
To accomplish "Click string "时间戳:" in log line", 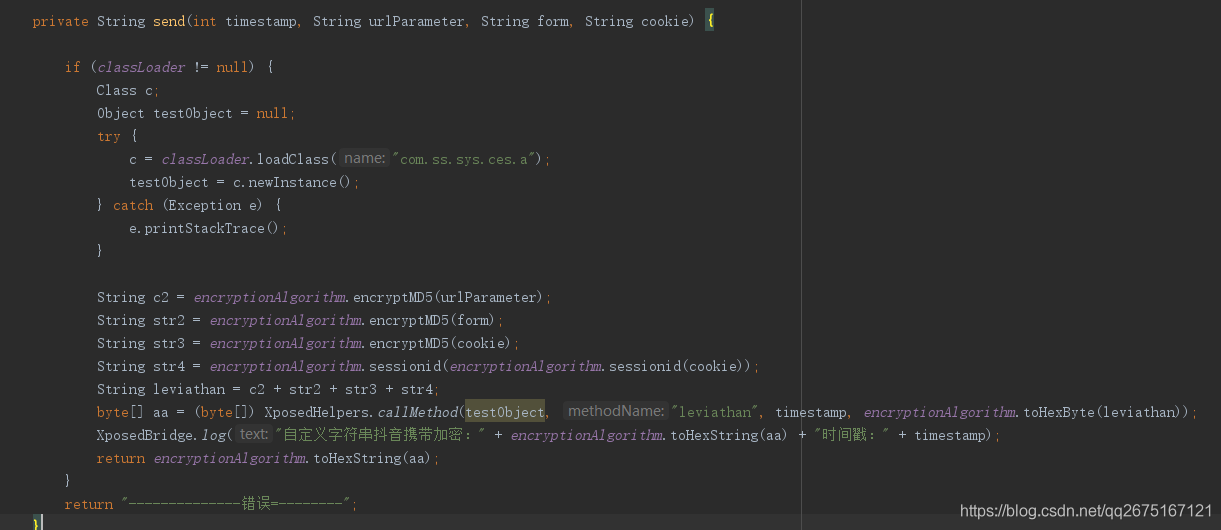I will (x=852, y=435).
